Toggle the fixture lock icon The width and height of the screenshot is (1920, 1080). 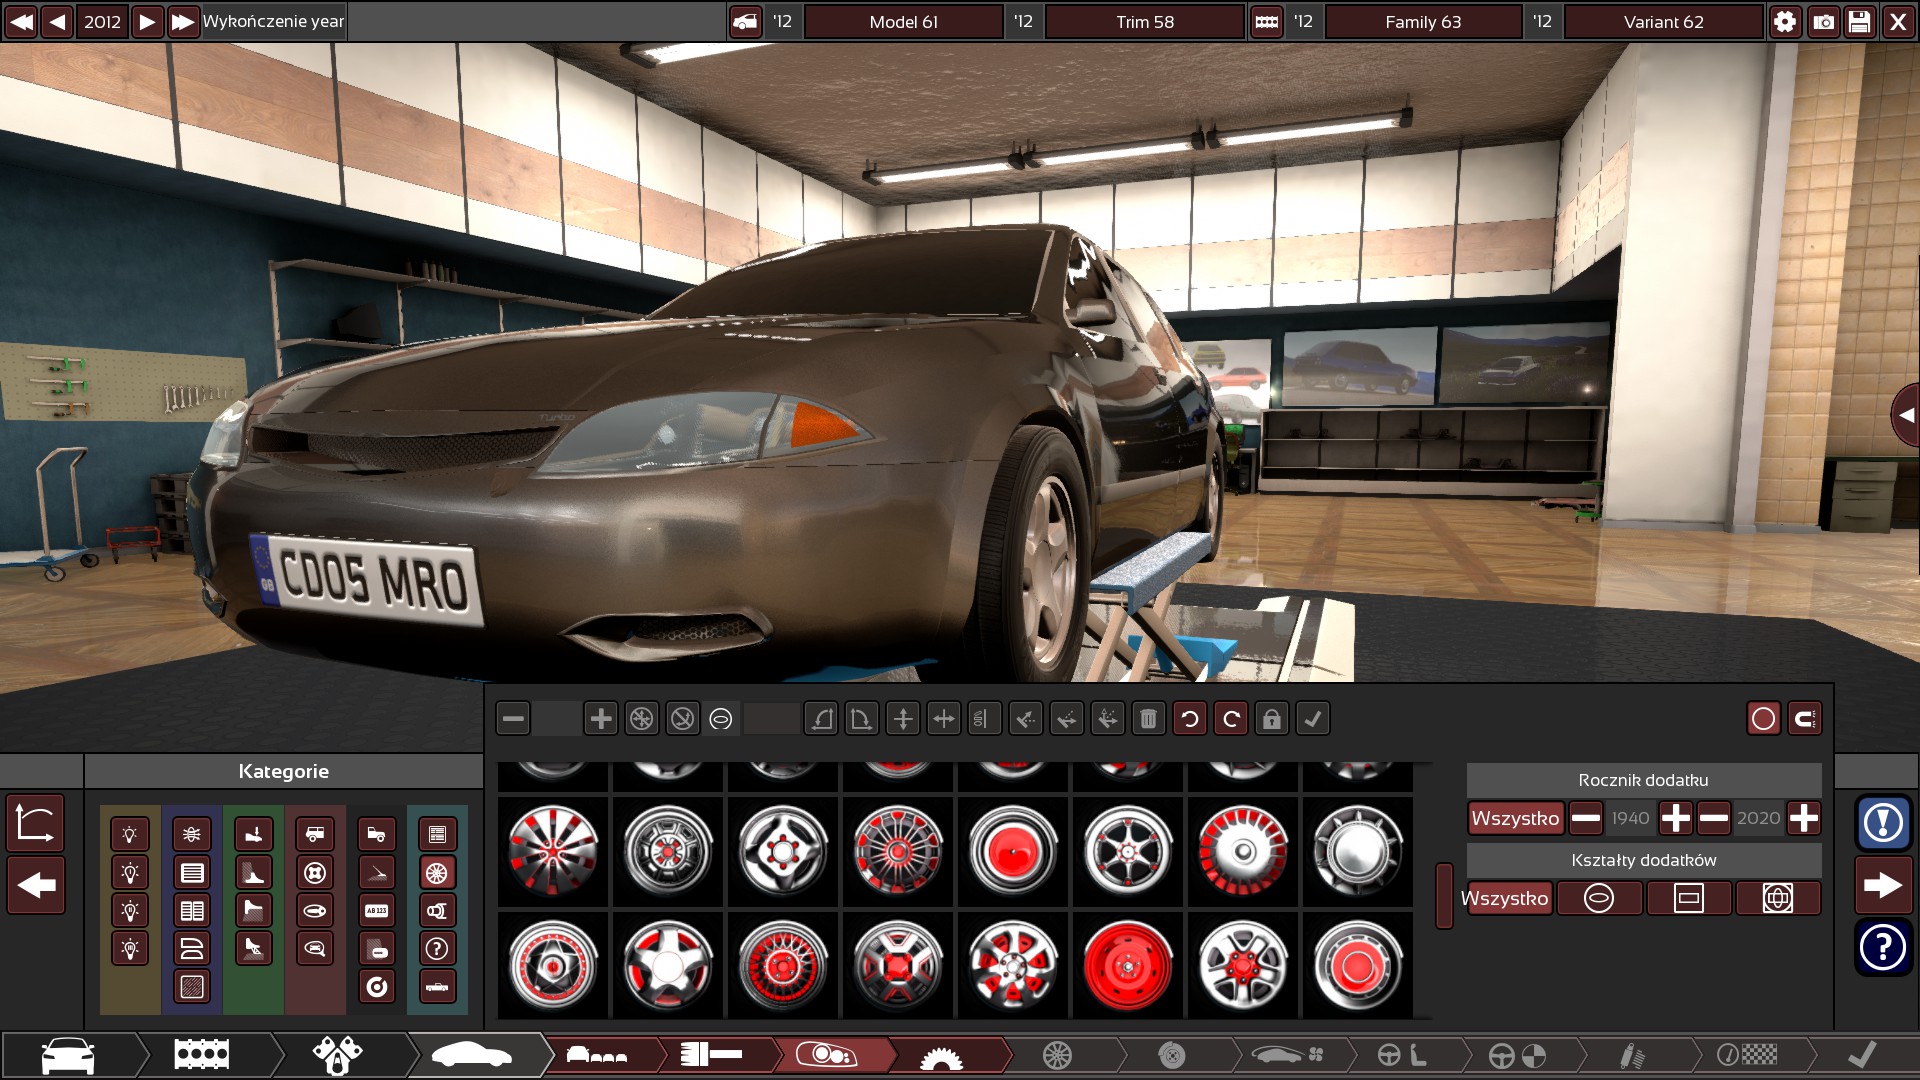point(1271,719)
